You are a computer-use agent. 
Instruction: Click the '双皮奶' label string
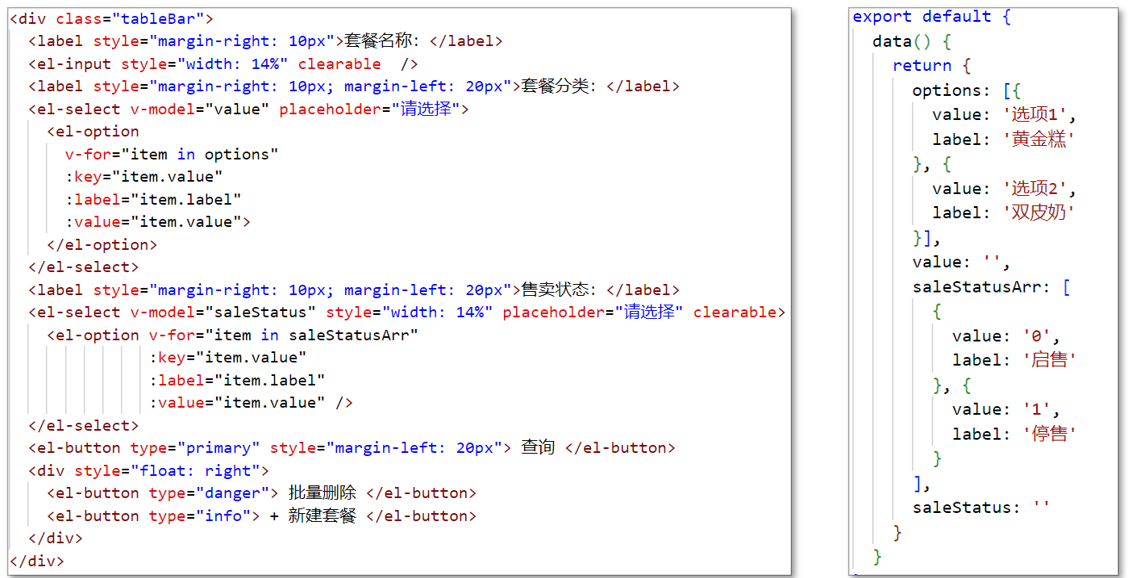[x=1039, y=212]
